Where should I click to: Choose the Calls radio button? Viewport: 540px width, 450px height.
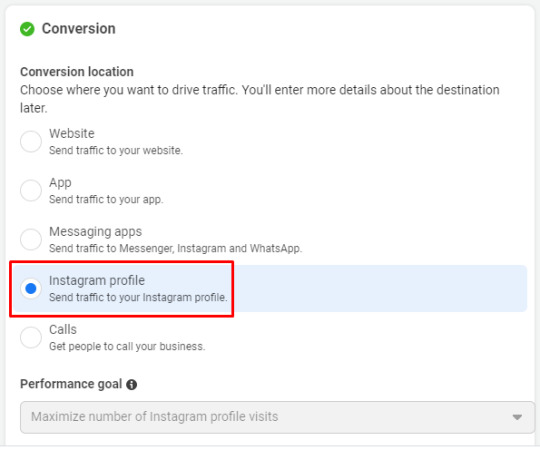[31, 337]
